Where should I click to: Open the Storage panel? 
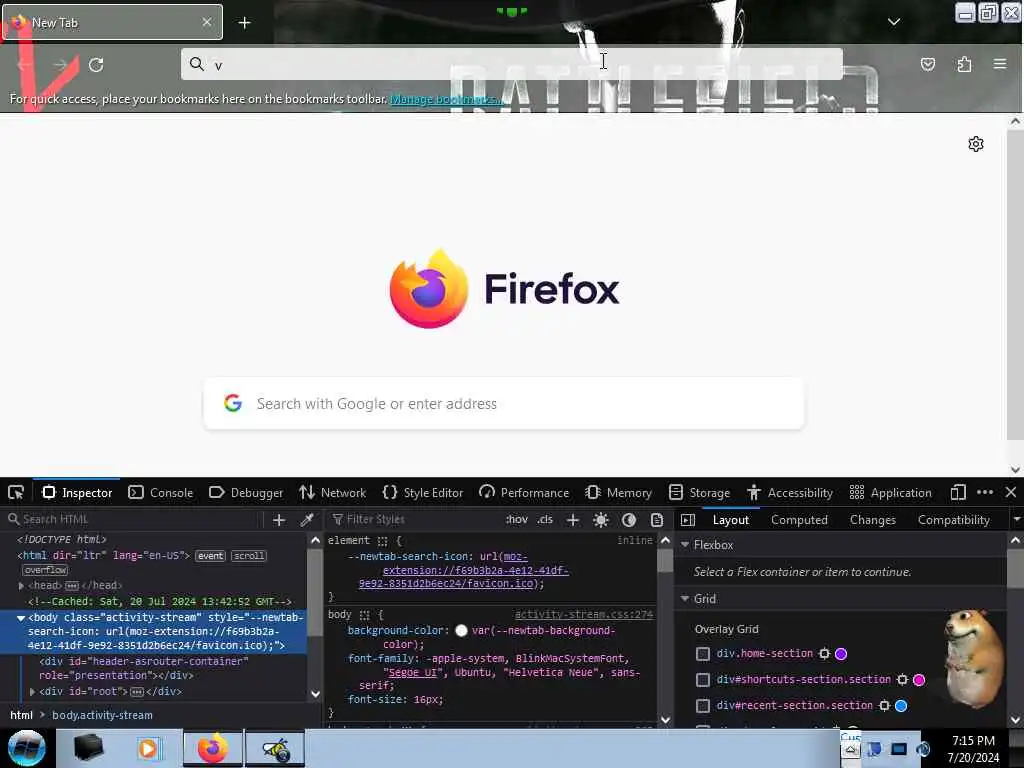699,492
